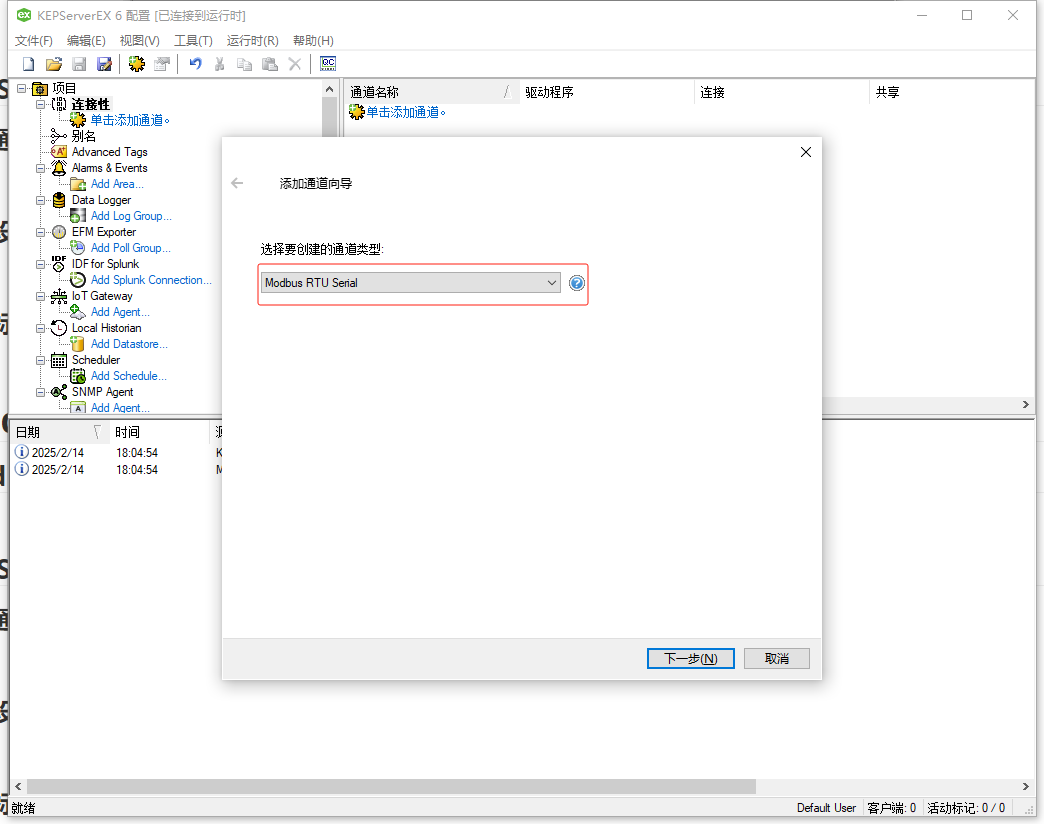Collapse the 连接性 tree node

[41, 104]
